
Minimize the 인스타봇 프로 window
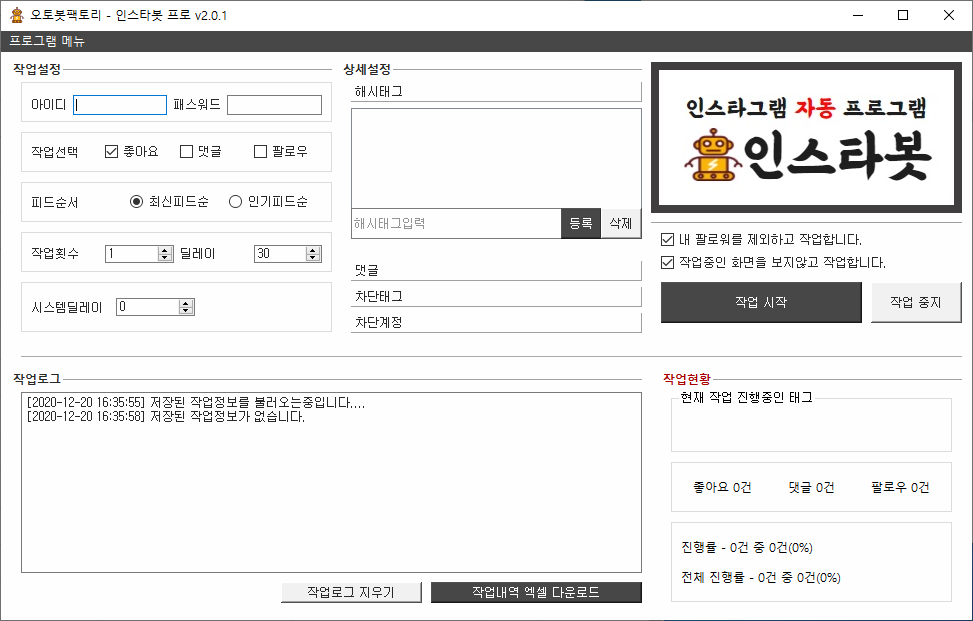coord(858,15)
